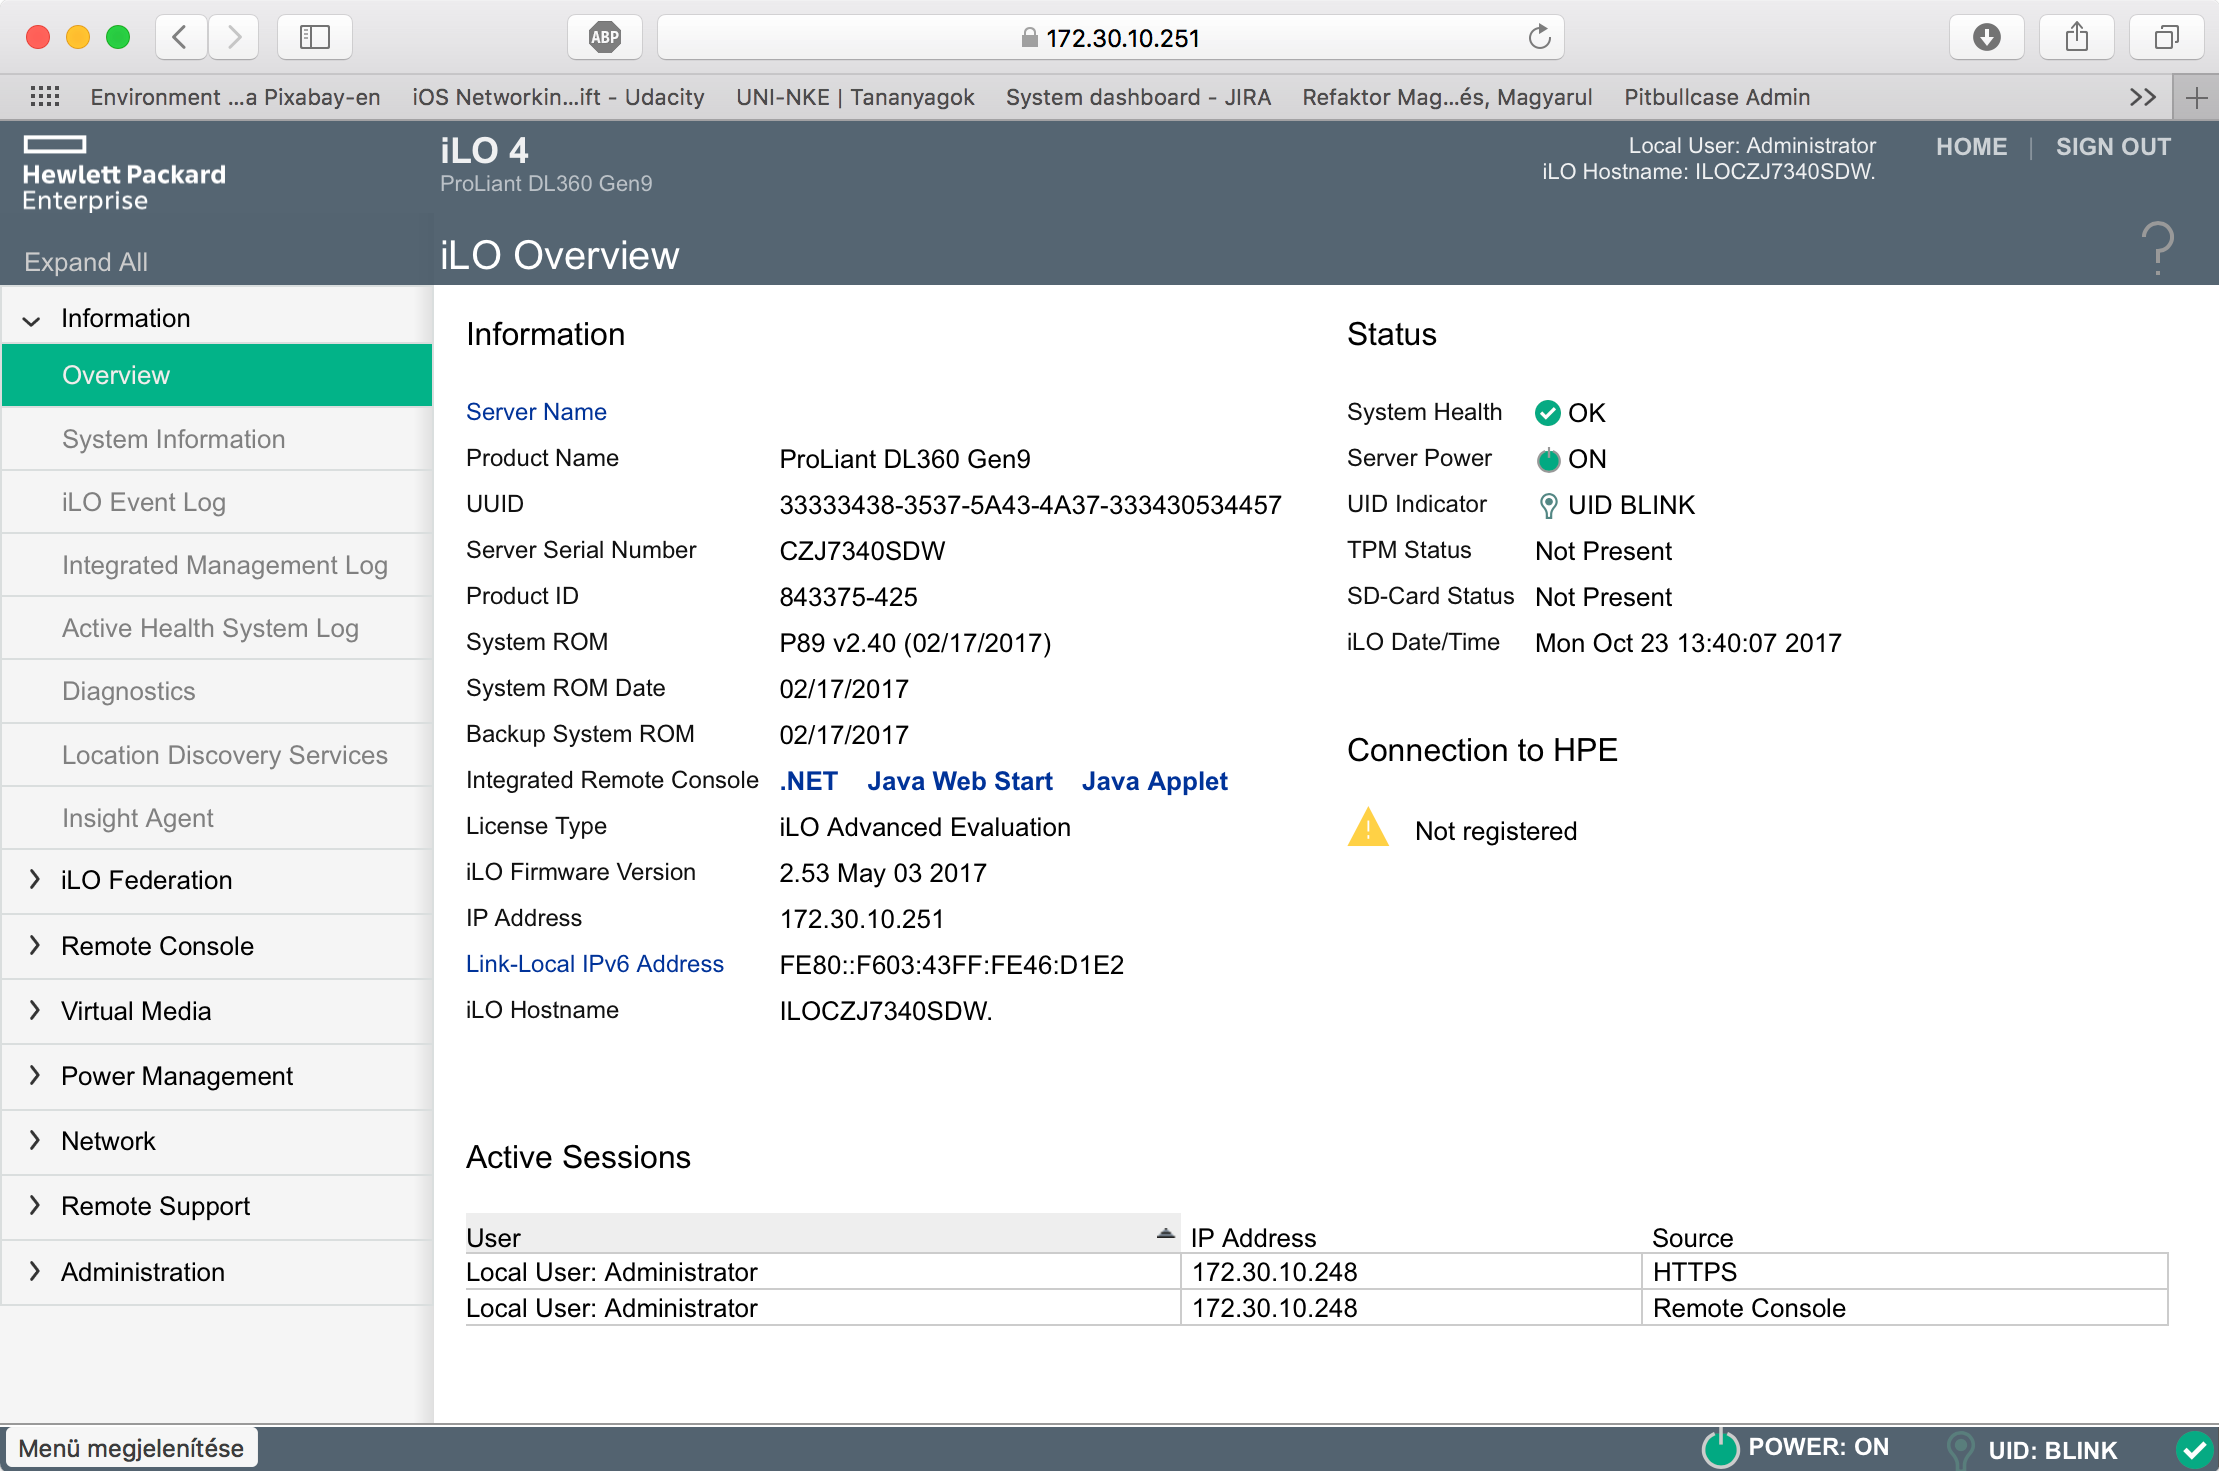Screen dimensions: 2219x1471
Task: Show all tabs overview button
Action: (x=2167, y=38)
